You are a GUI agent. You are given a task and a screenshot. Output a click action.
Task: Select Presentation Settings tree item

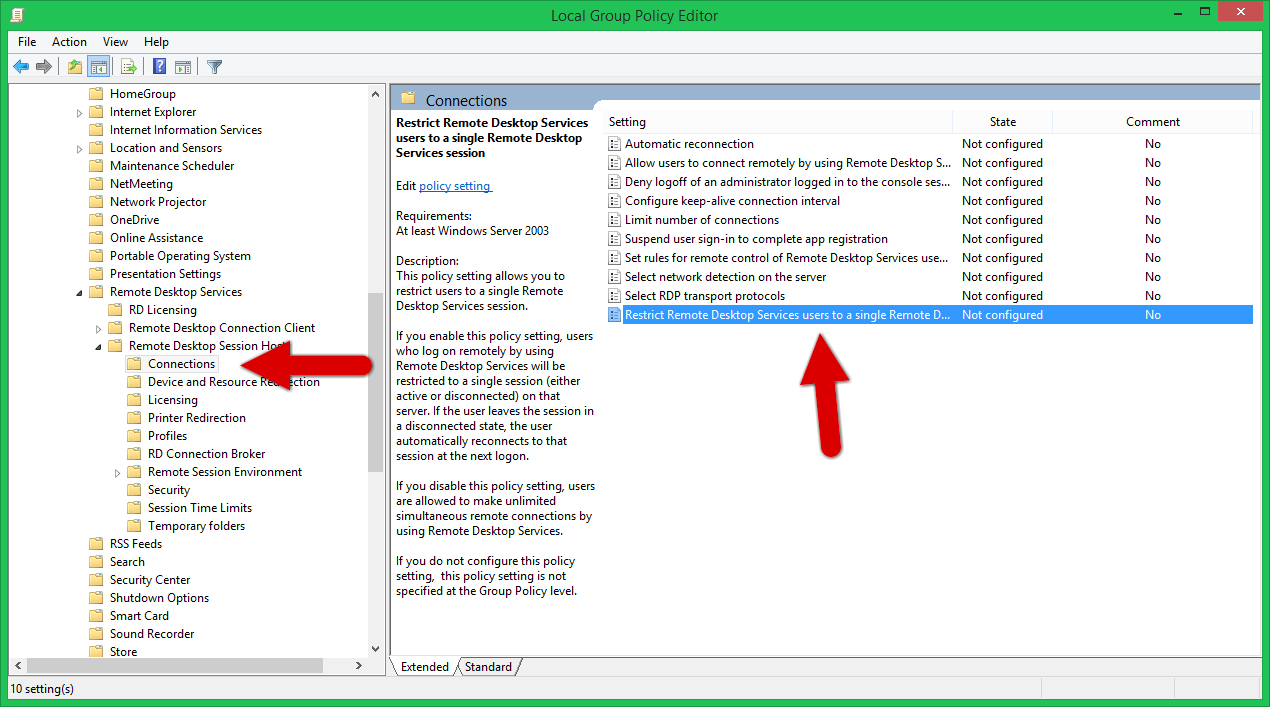coord(165,274)
